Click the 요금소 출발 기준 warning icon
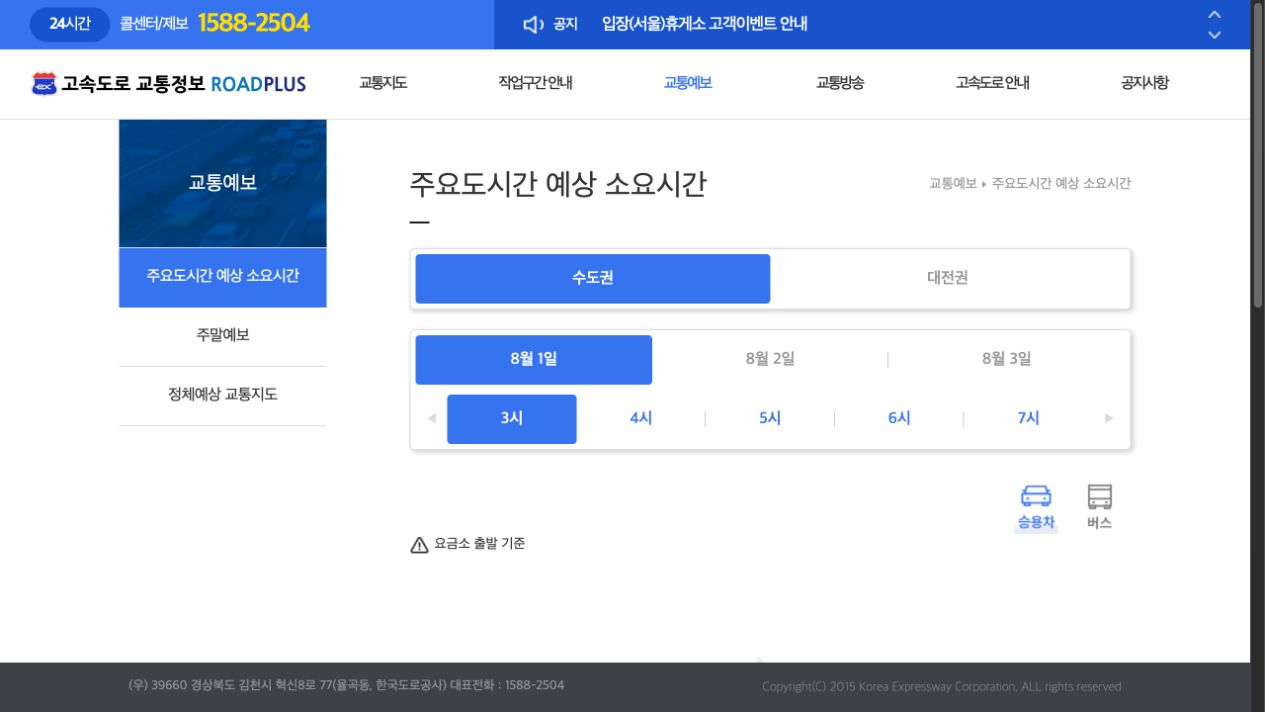Viewport: 1265px width, 712px height. pyautogui.click(x=420, y=545)
